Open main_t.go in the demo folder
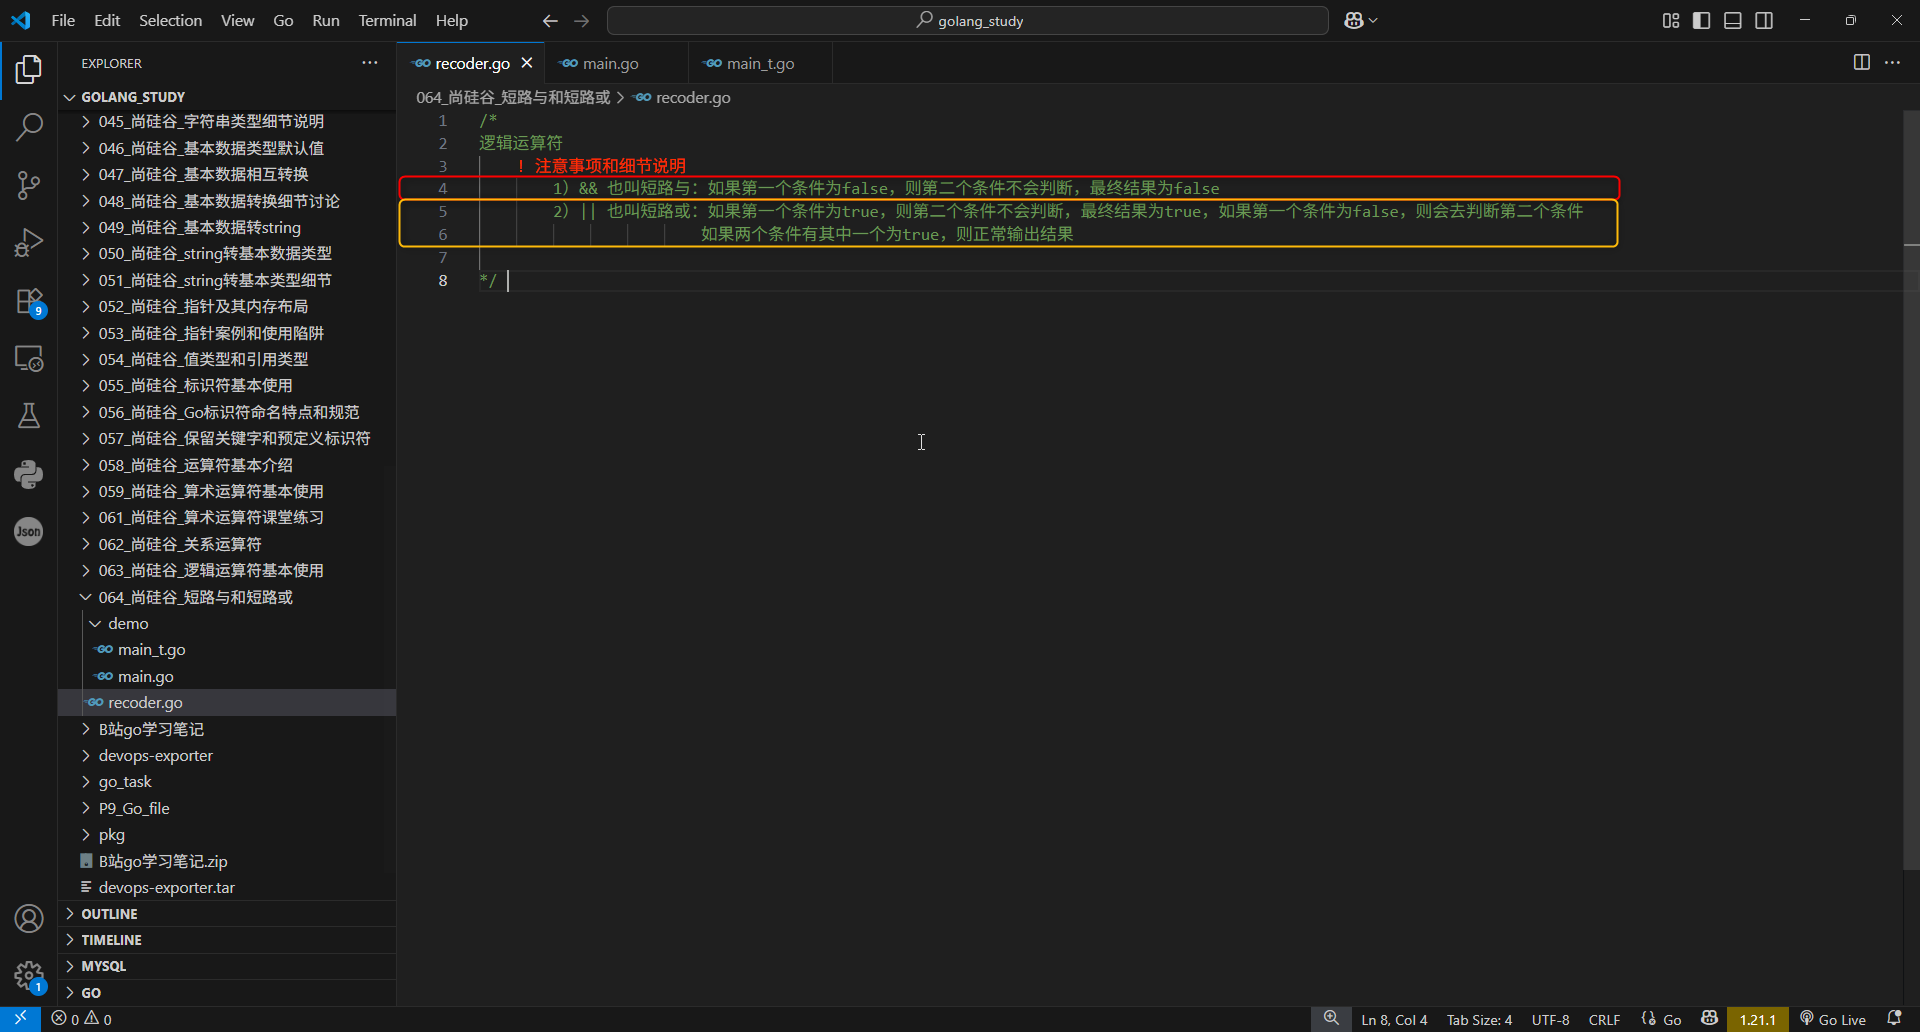The height and width of the screenshot is (1032, 1920). 227,649
